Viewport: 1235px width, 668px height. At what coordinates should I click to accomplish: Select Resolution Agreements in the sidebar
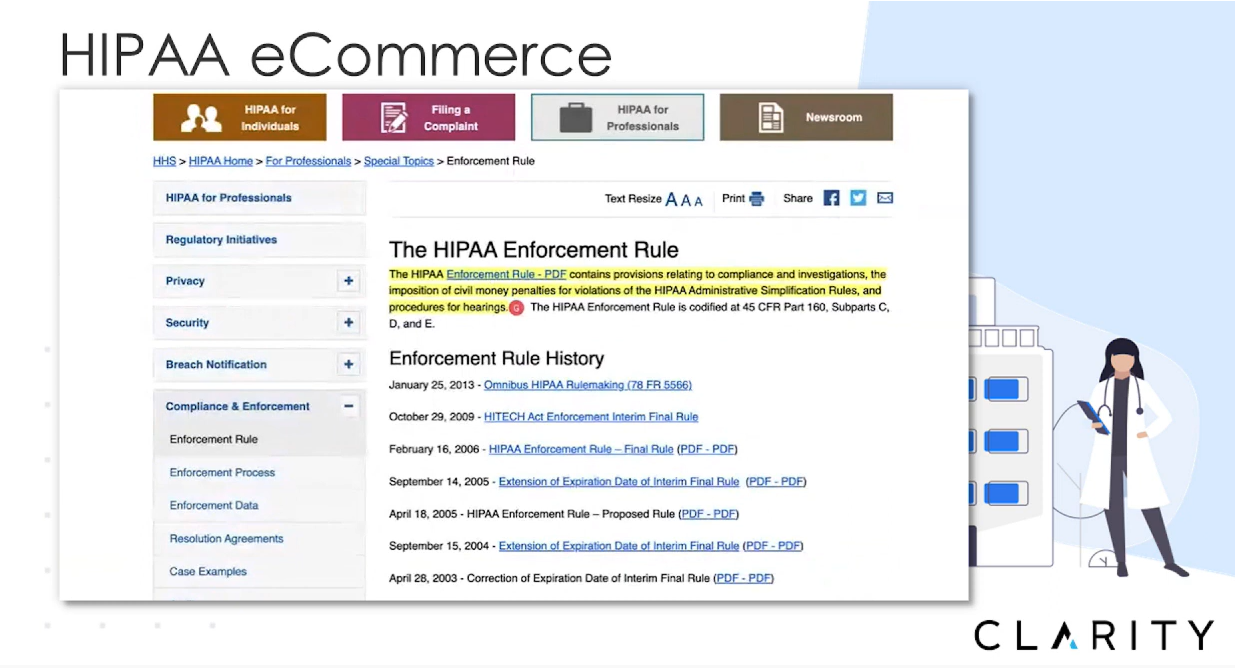(259, 539)
